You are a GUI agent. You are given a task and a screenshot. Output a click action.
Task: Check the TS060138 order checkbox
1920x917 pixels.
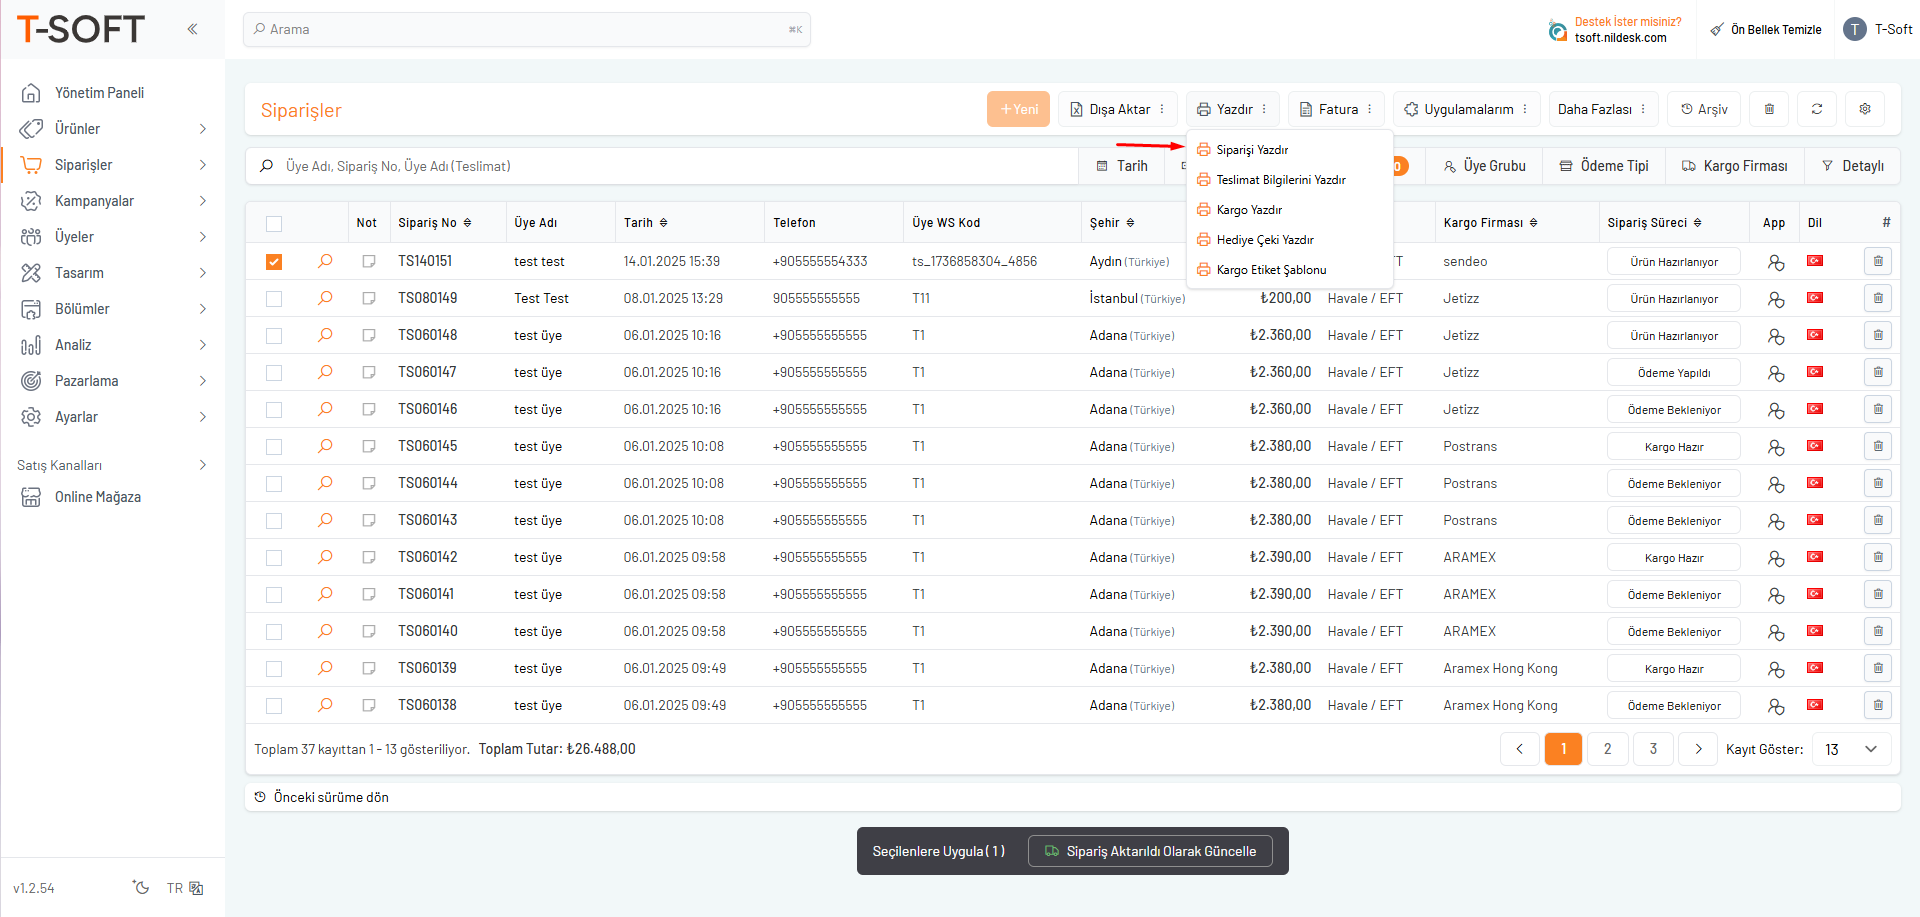pos(274,706)
